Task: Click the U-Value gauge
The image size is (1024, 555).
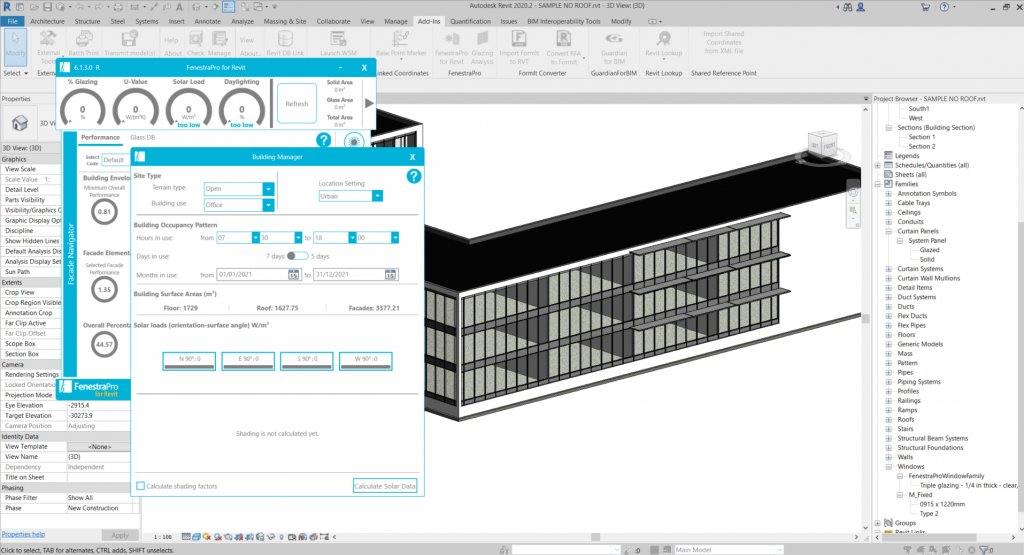Action: tap(135, 106)
